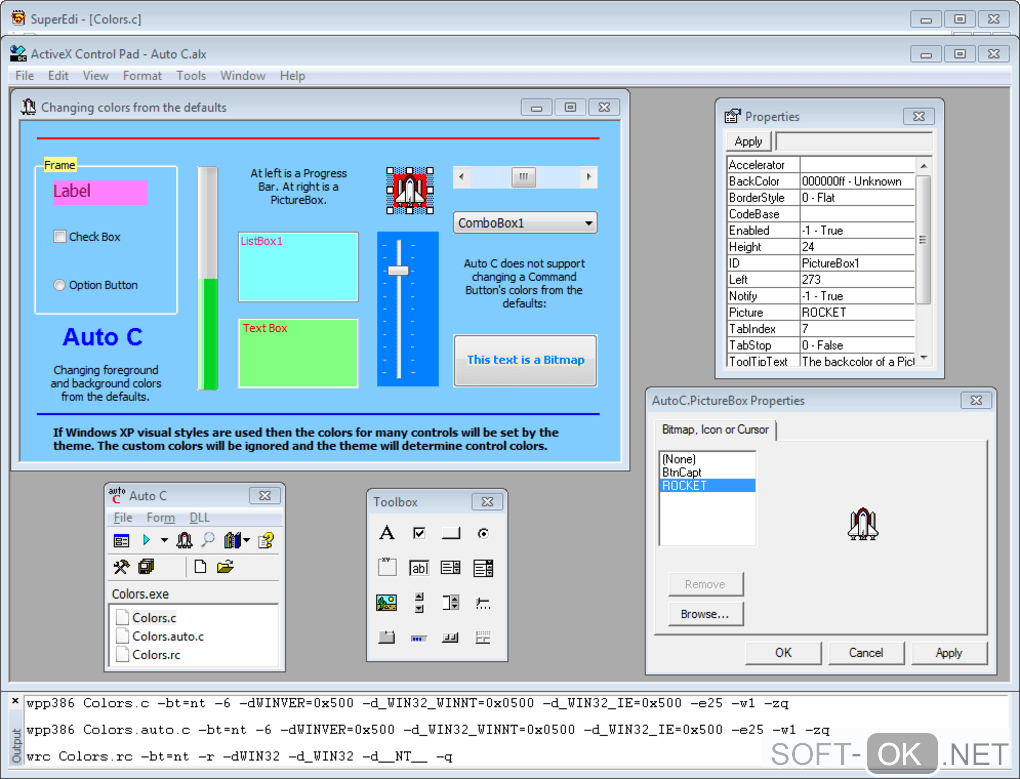1020x779 pixels.
Task: Open the hammer build tools icon
Action: [121, 567]
